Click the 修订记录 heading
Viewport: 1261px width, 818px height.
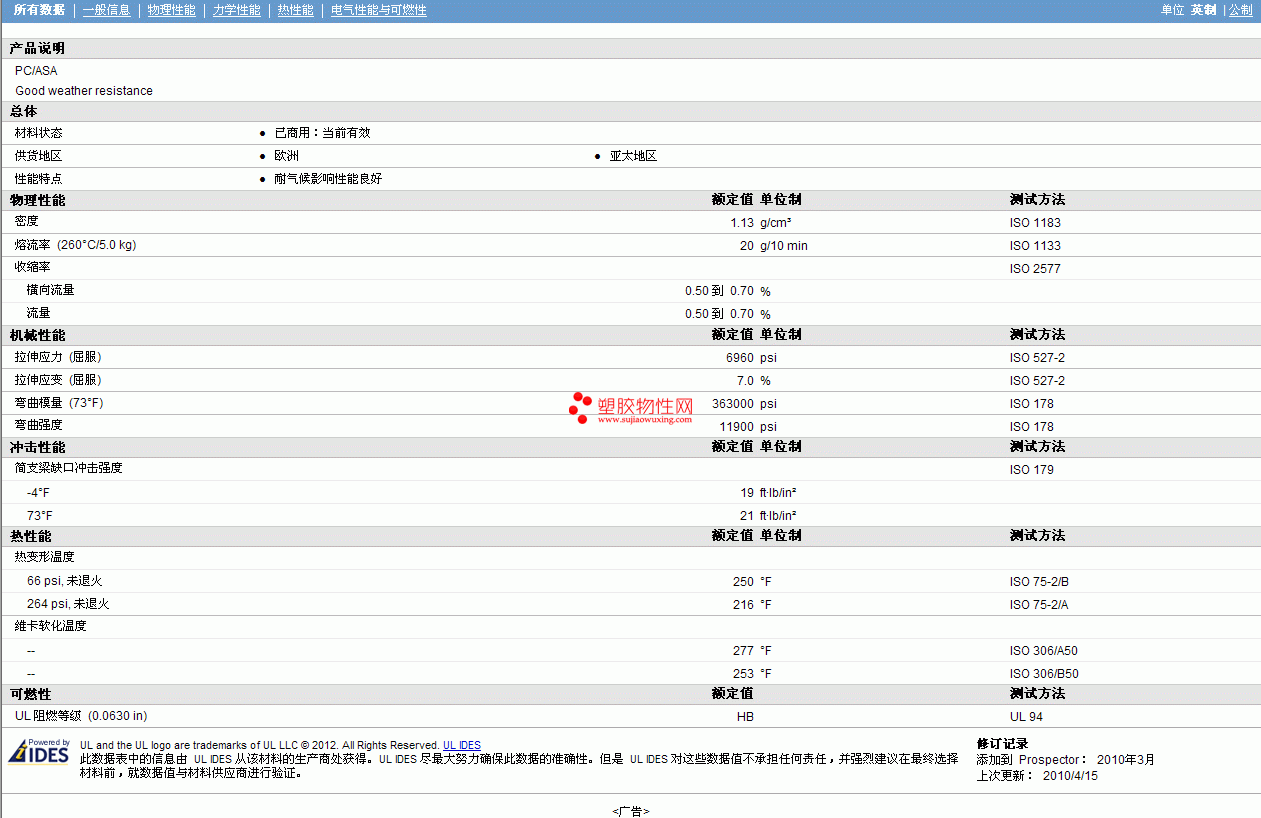(1002, 744)
